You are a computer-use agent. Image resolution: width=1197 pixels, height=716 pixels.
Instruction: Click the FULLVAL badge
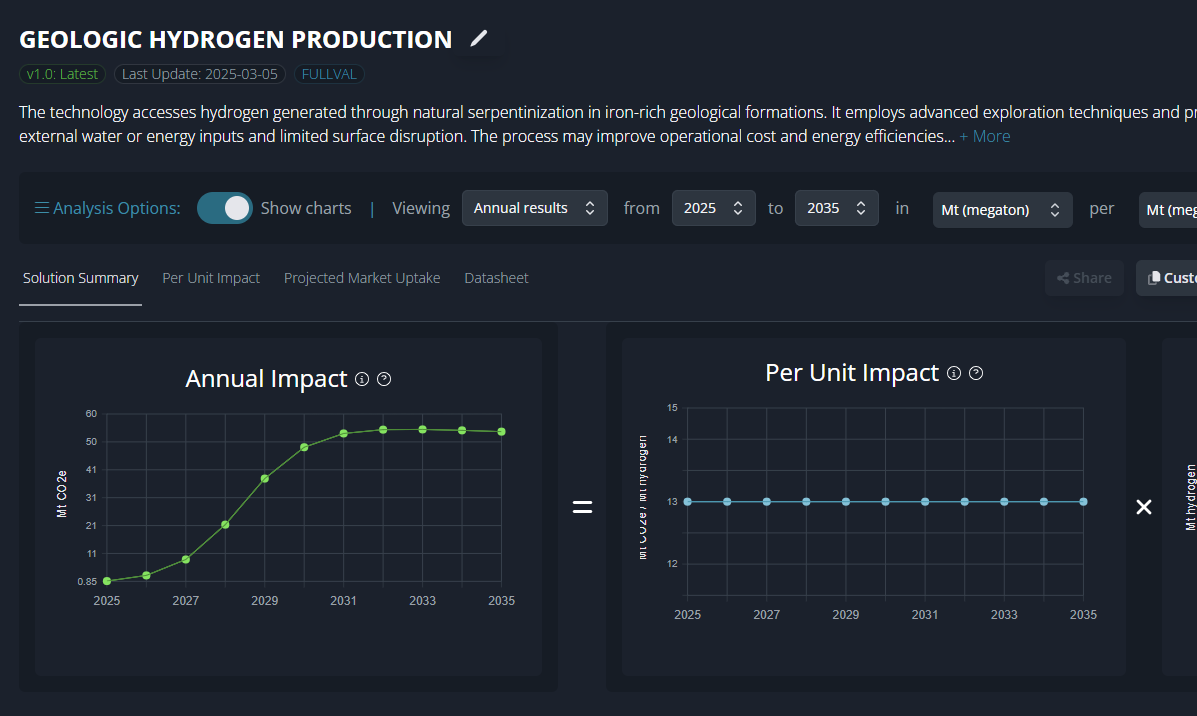coord(329,74)
